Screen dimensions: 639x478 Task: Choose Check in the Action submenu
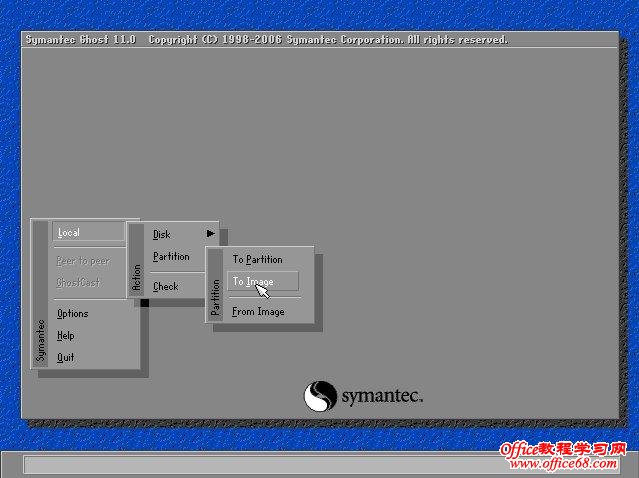[165, 286]
